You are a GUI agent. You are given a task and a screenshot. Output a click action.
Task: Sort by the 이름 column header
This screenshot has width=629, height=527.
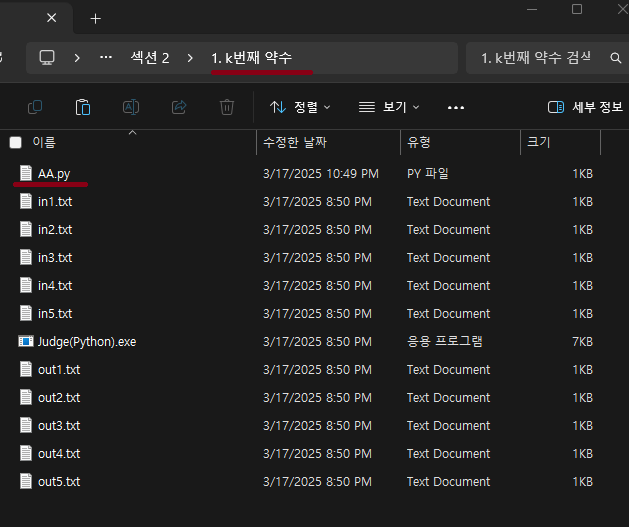point(44,142)
